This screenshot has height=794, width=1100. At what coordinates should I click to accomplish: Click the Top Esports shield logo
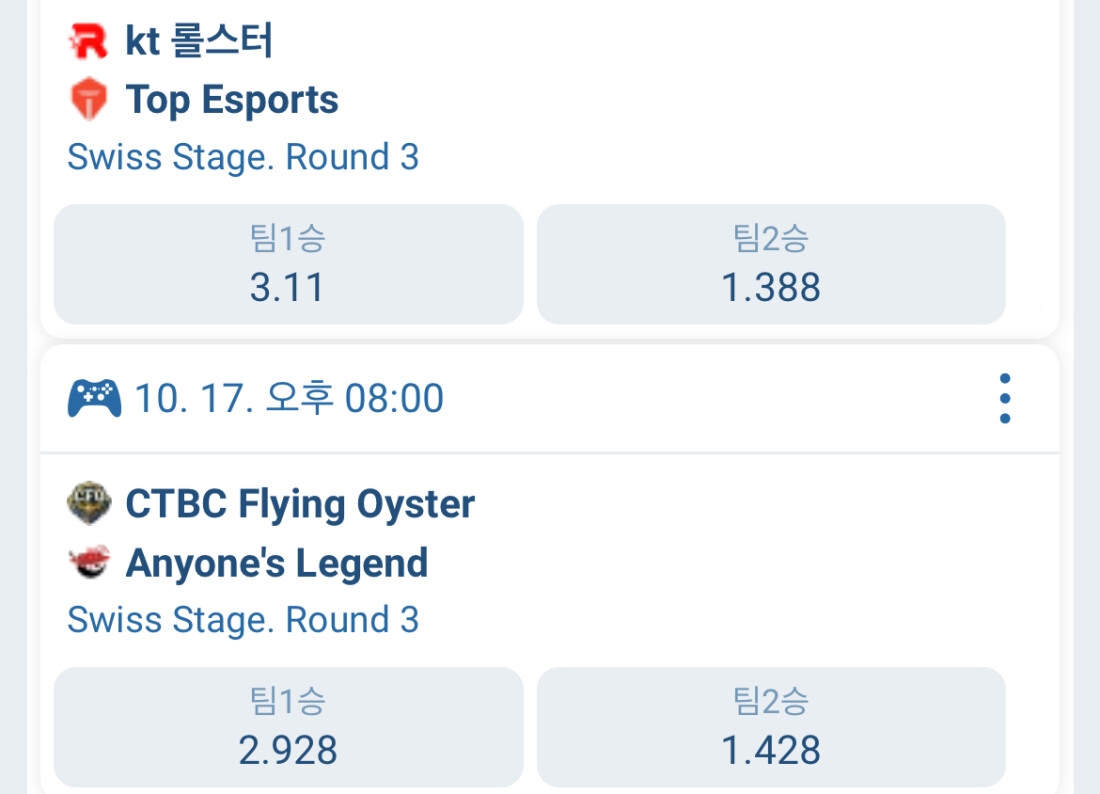pyautogui.click(x=89, y=100)
